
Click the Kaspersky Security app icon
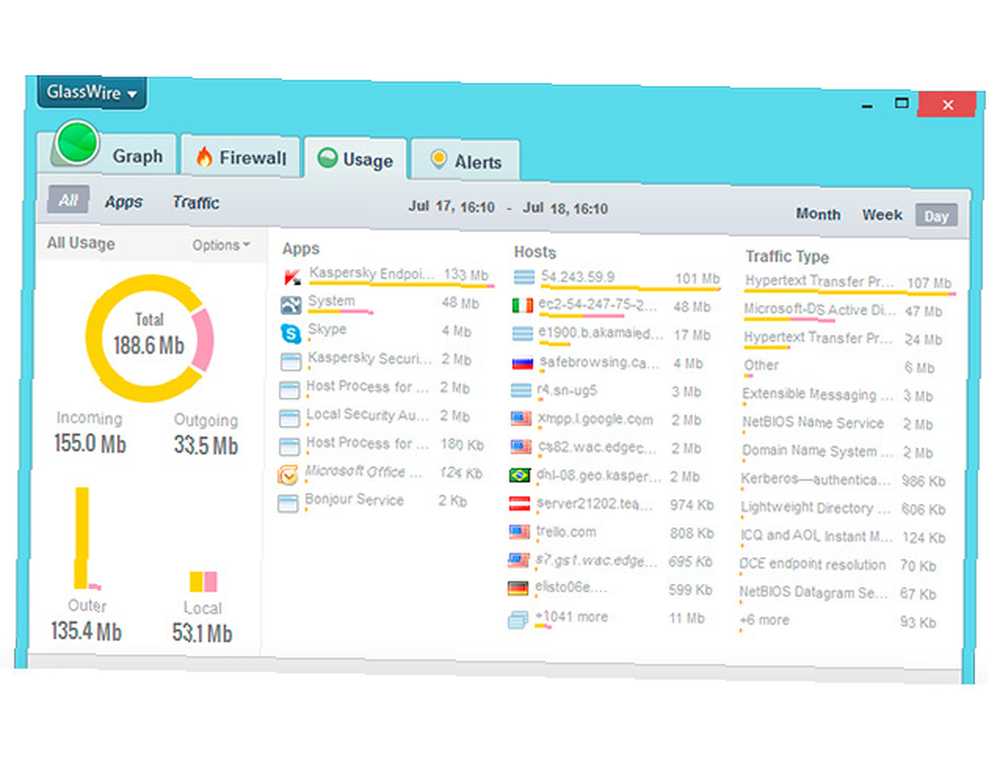290,361
